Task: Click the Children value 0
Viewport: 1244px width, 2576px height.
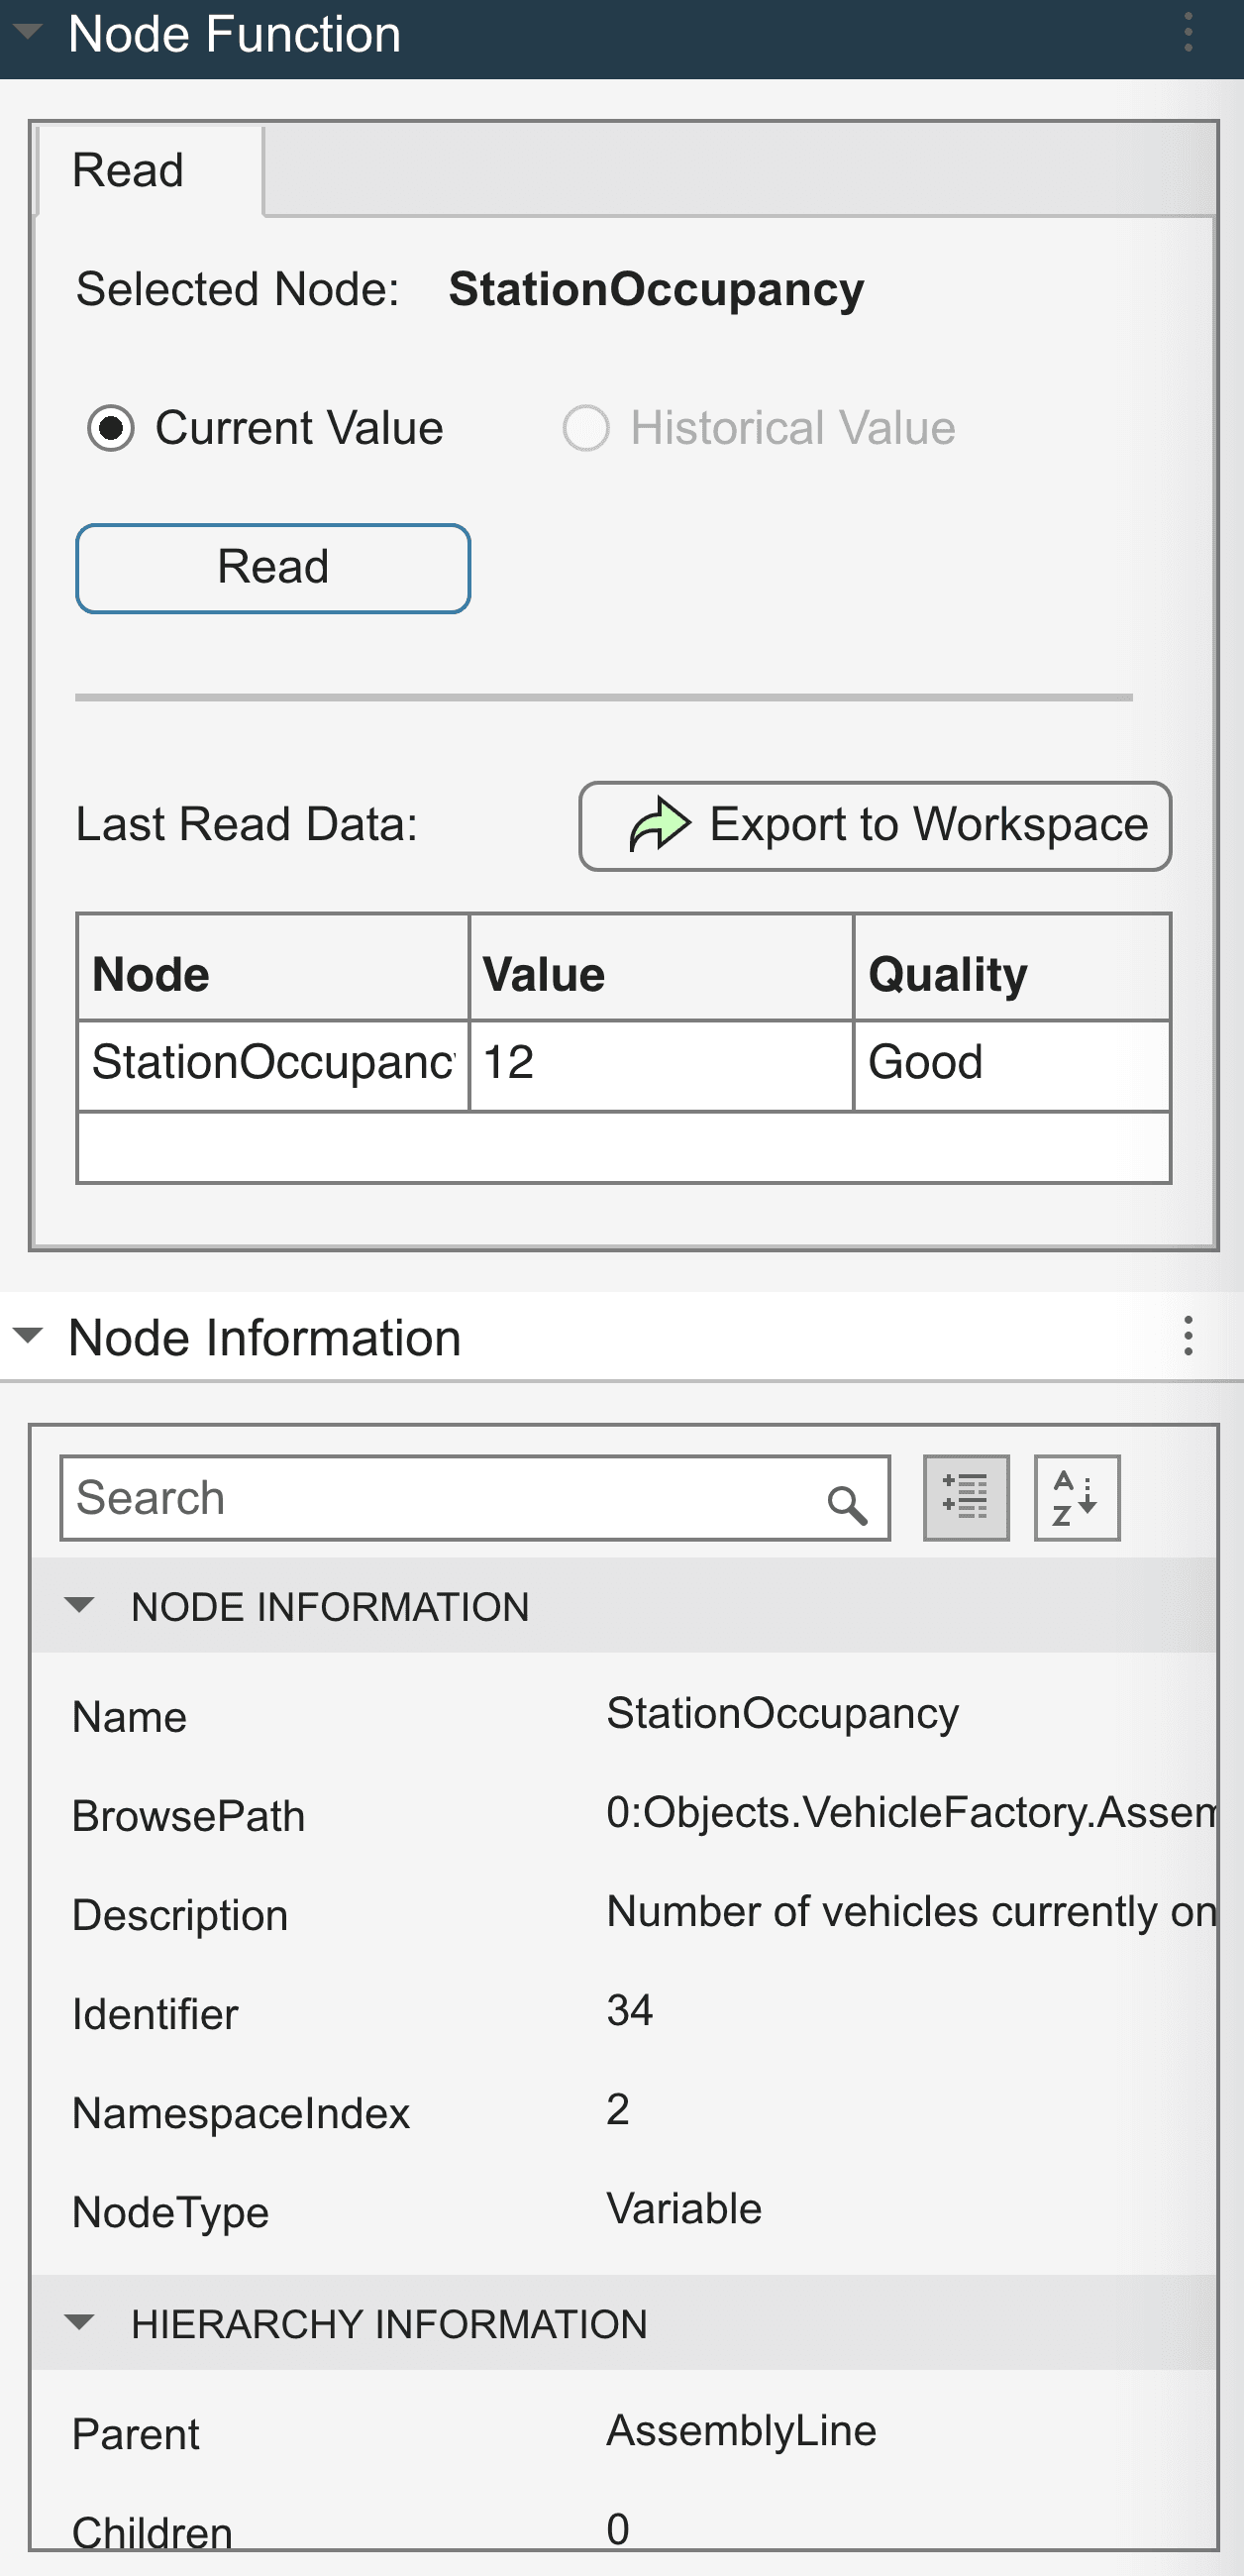Action: (618, 2530)
